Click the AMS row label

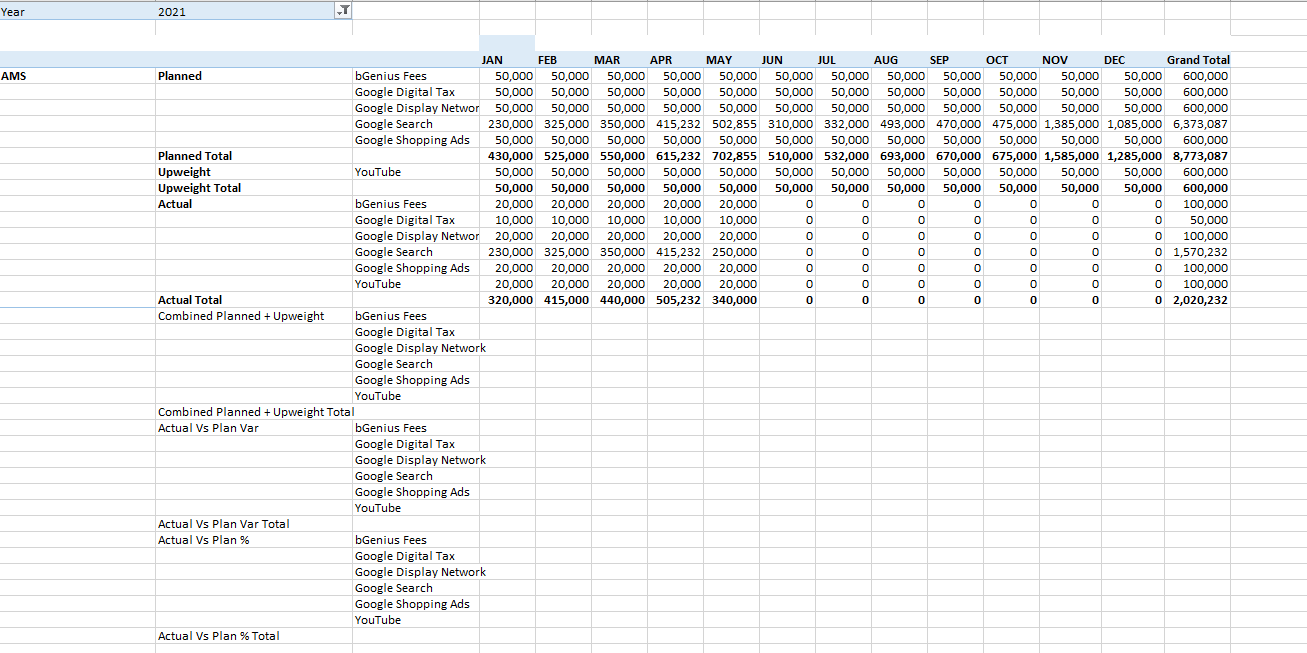(14, 76)
